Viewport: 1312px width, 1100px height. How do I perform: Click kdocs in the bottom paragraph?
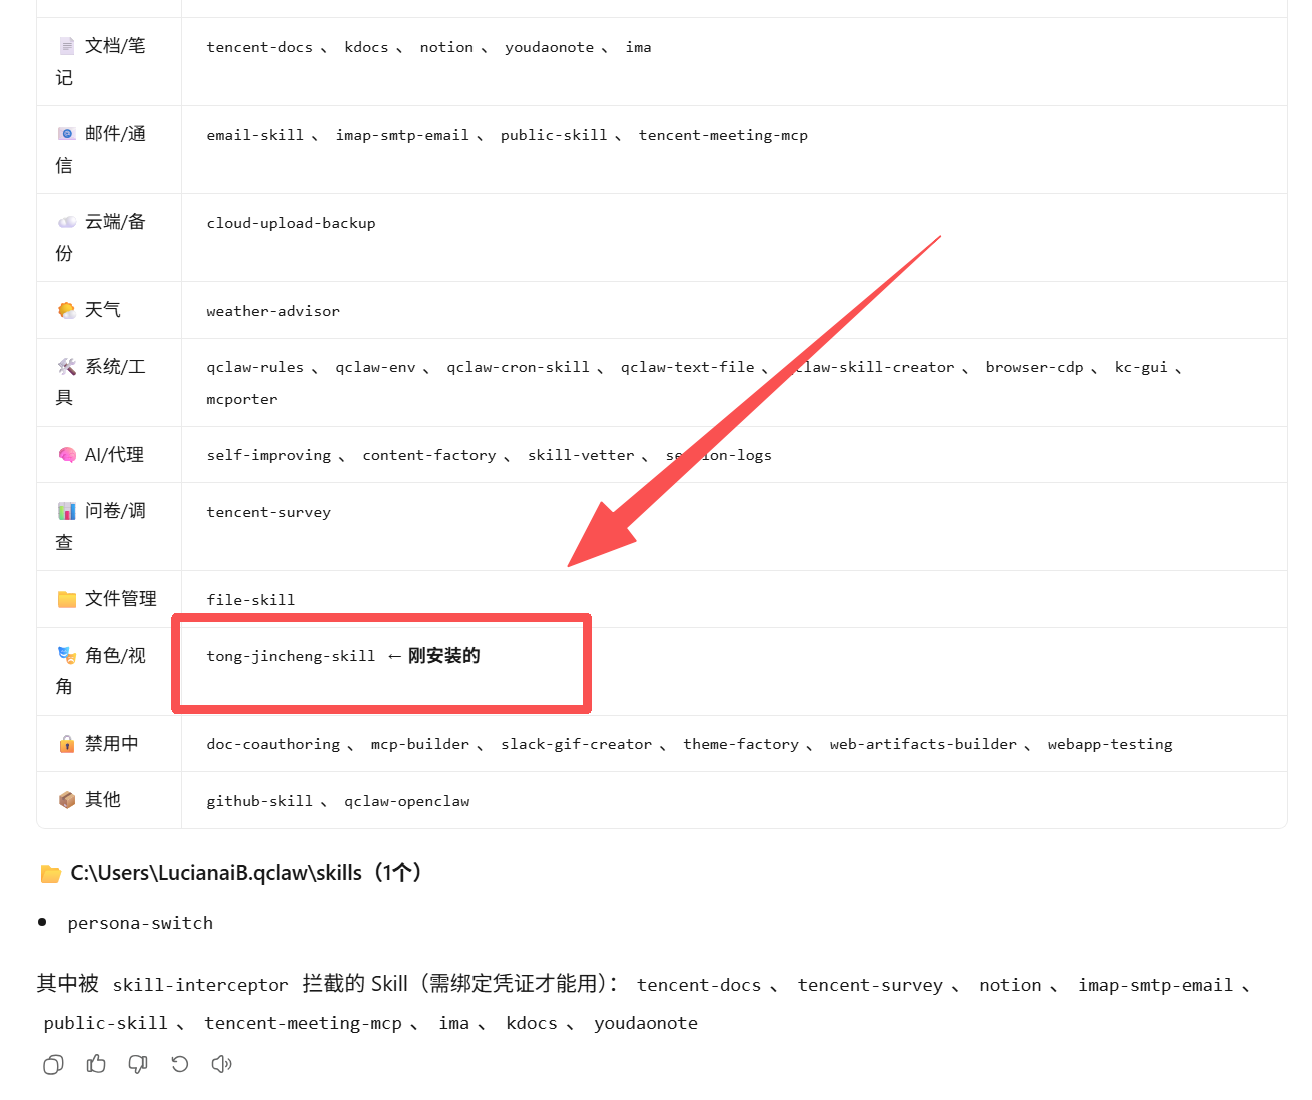coord(532,1023)
